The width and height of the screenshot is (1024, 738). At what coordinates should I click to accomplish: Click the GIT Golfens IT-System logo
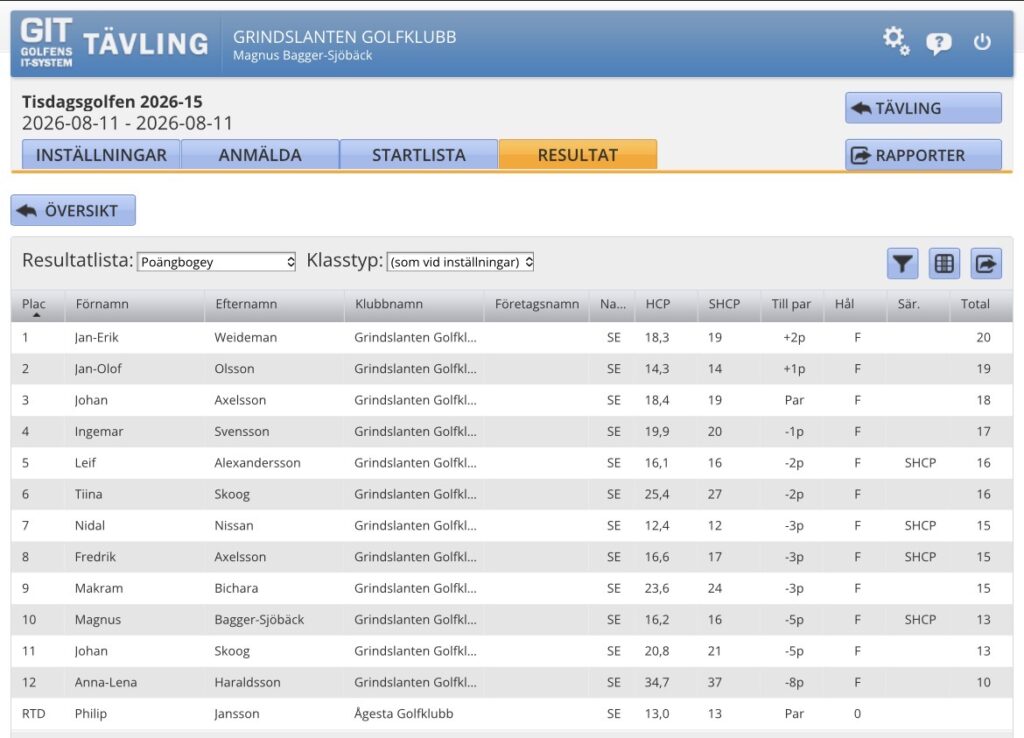point(46,42)
